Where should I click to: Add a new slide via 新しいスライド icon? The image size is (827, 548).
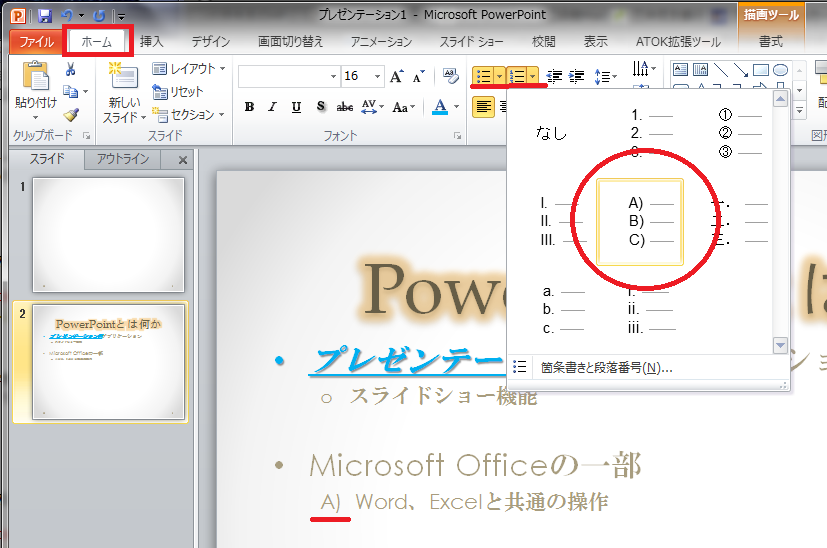(x=123, y=74)
